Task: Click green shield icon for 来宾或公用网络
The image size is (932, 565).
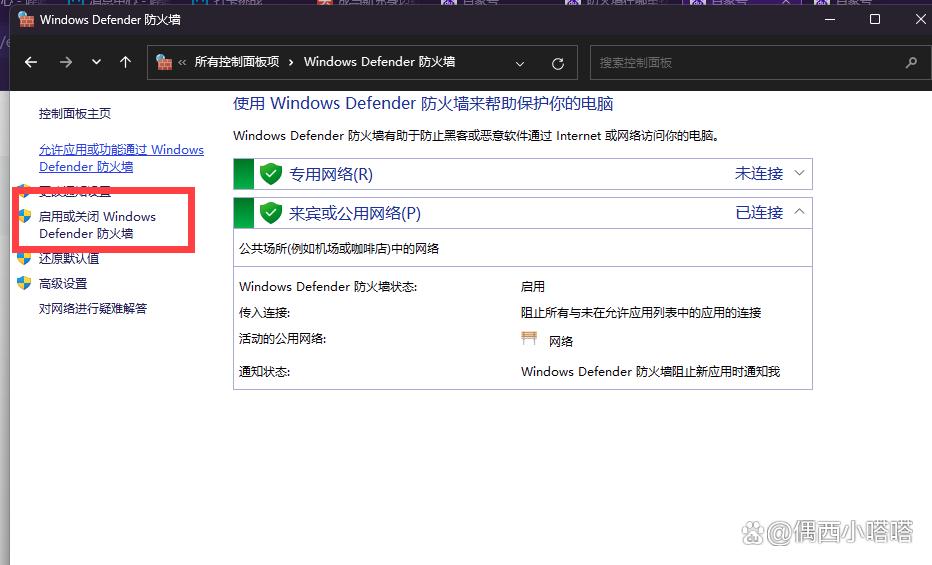Action: pyautogui.click(x=271, y=213)
